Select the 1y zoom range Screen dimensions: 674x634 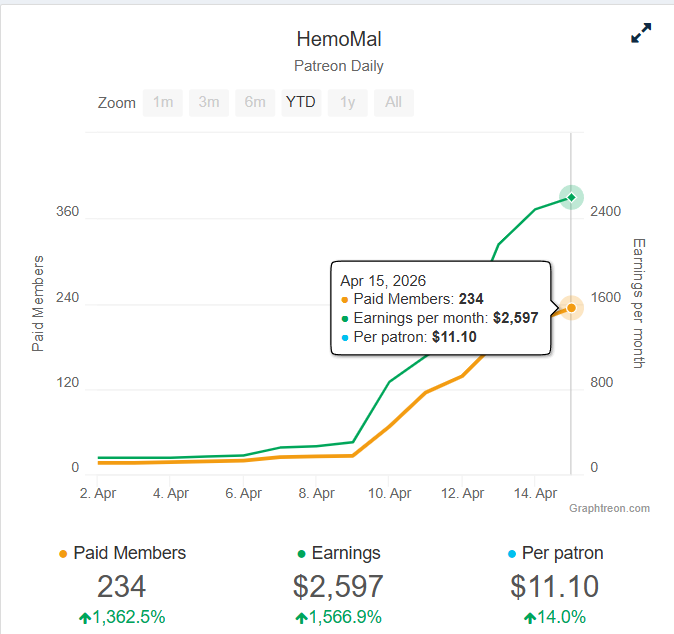point(347,102)
